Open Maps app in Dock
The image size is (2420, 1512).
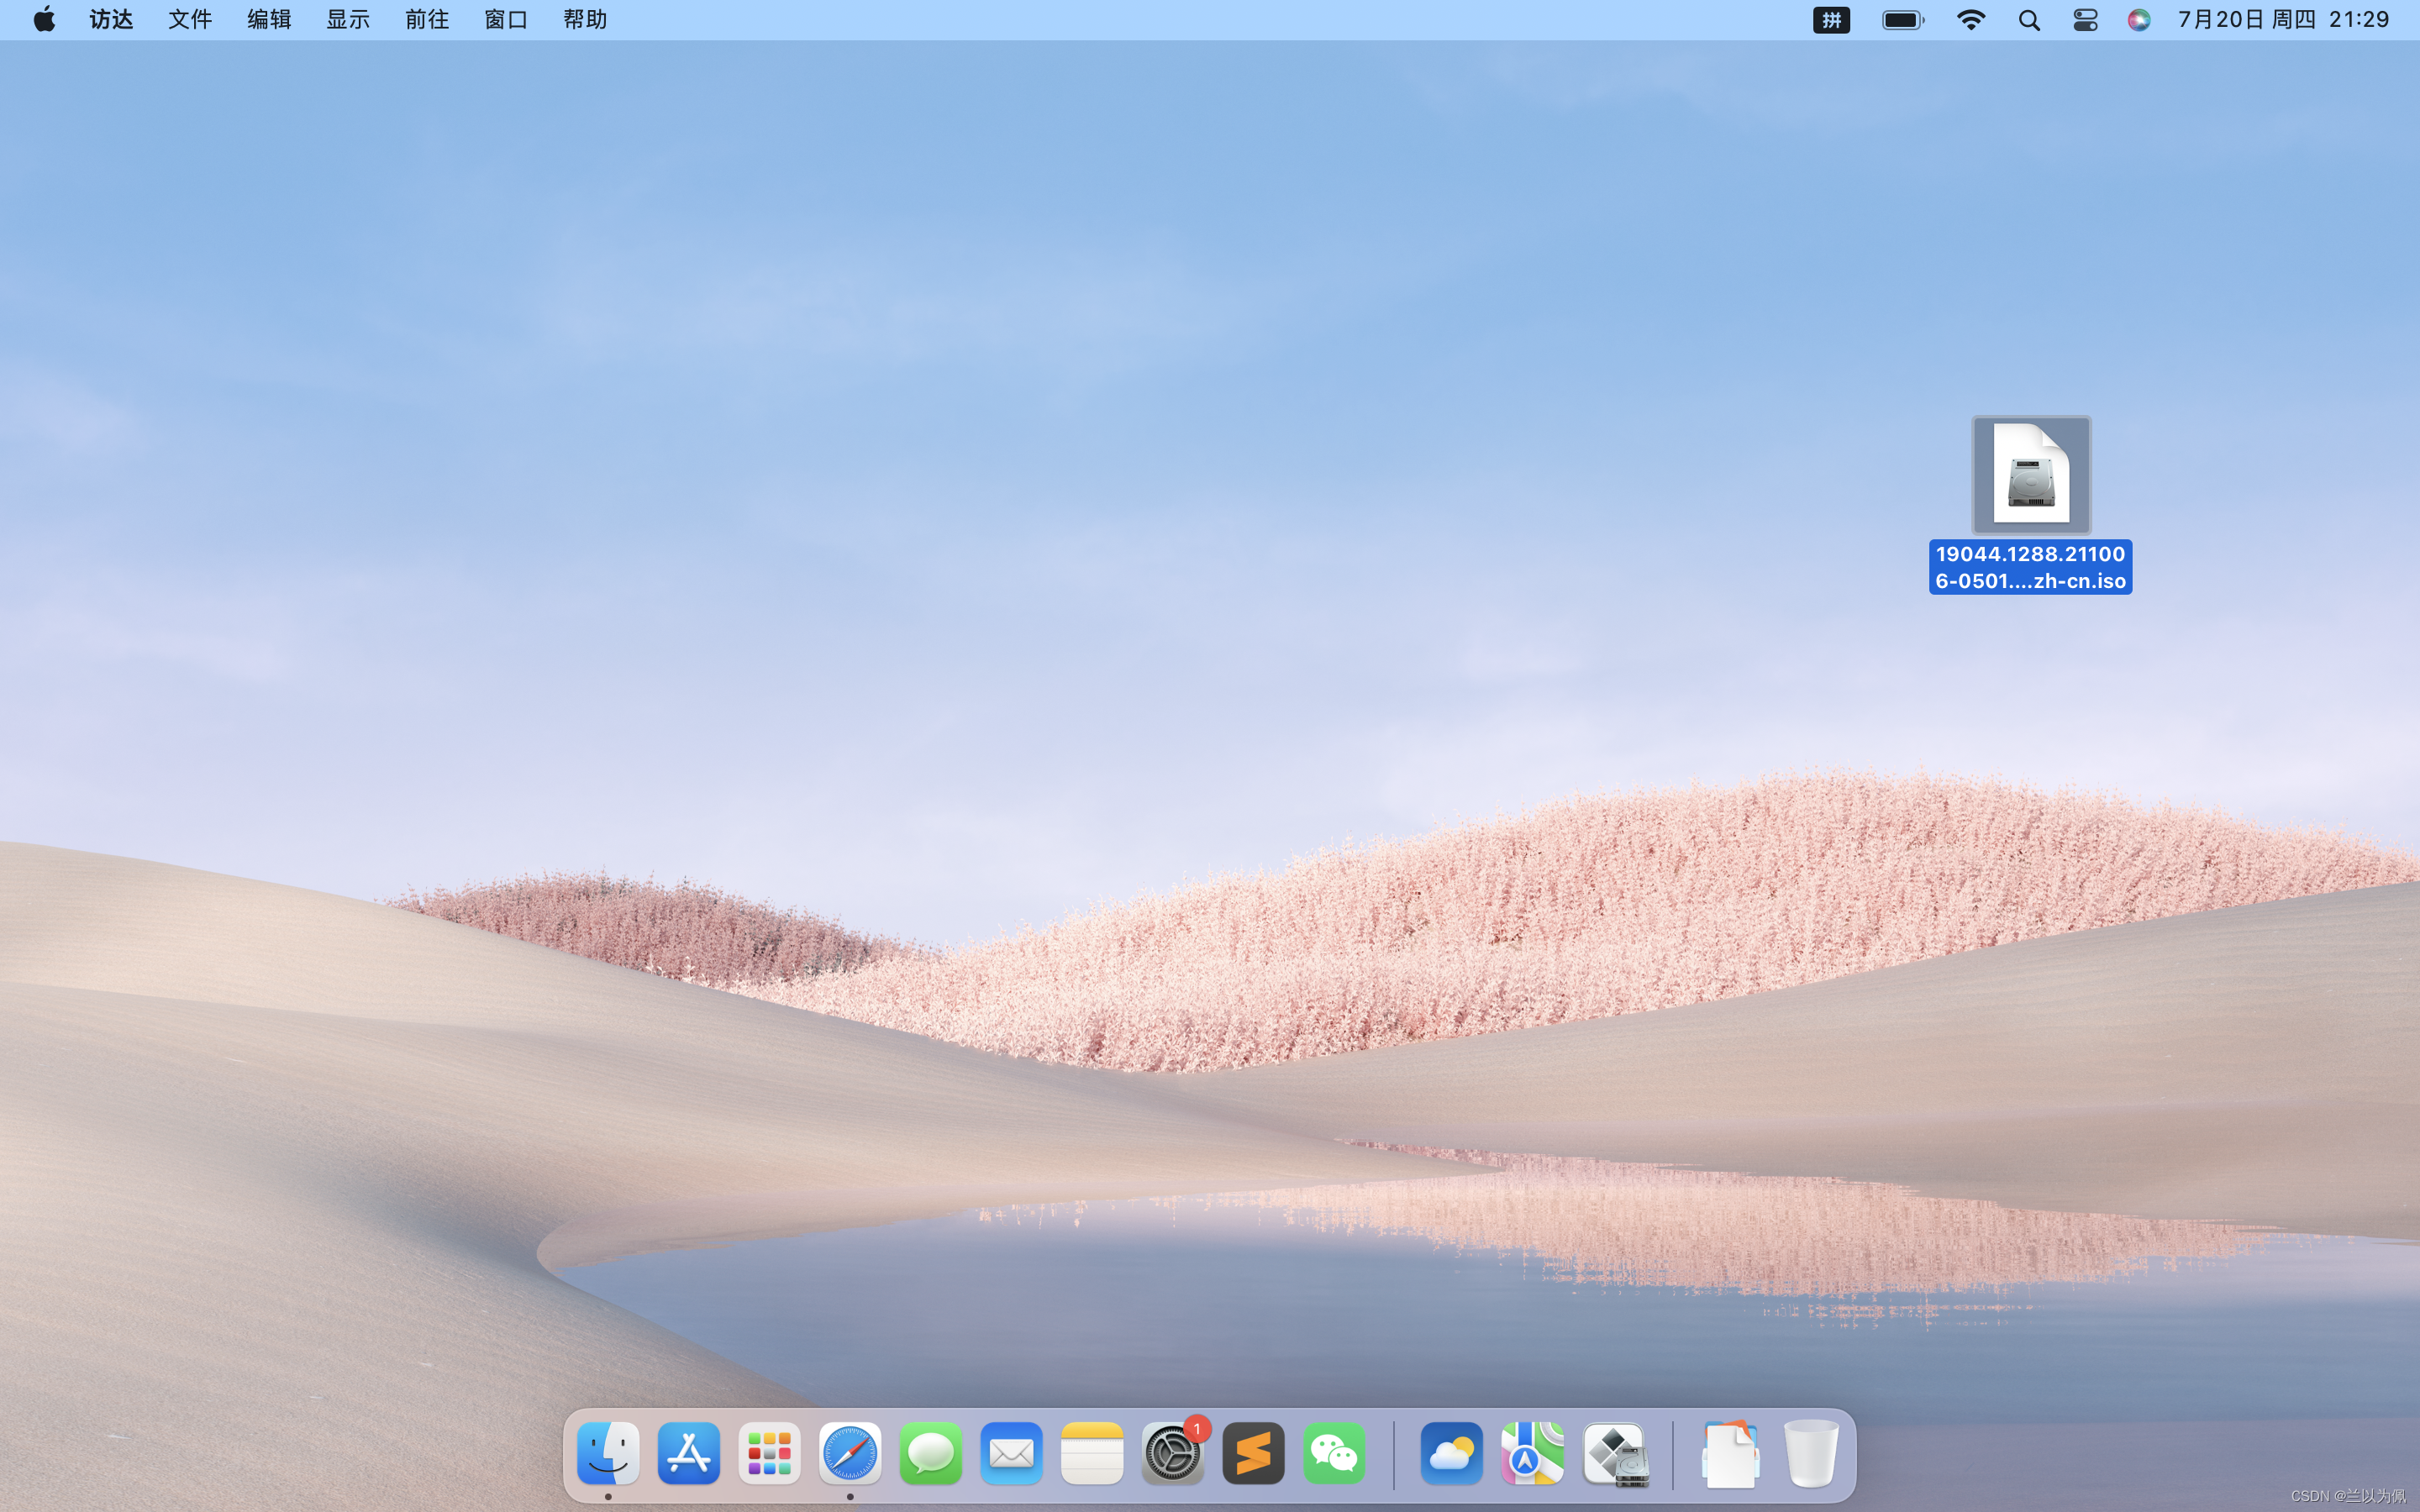(1532, 1453)
